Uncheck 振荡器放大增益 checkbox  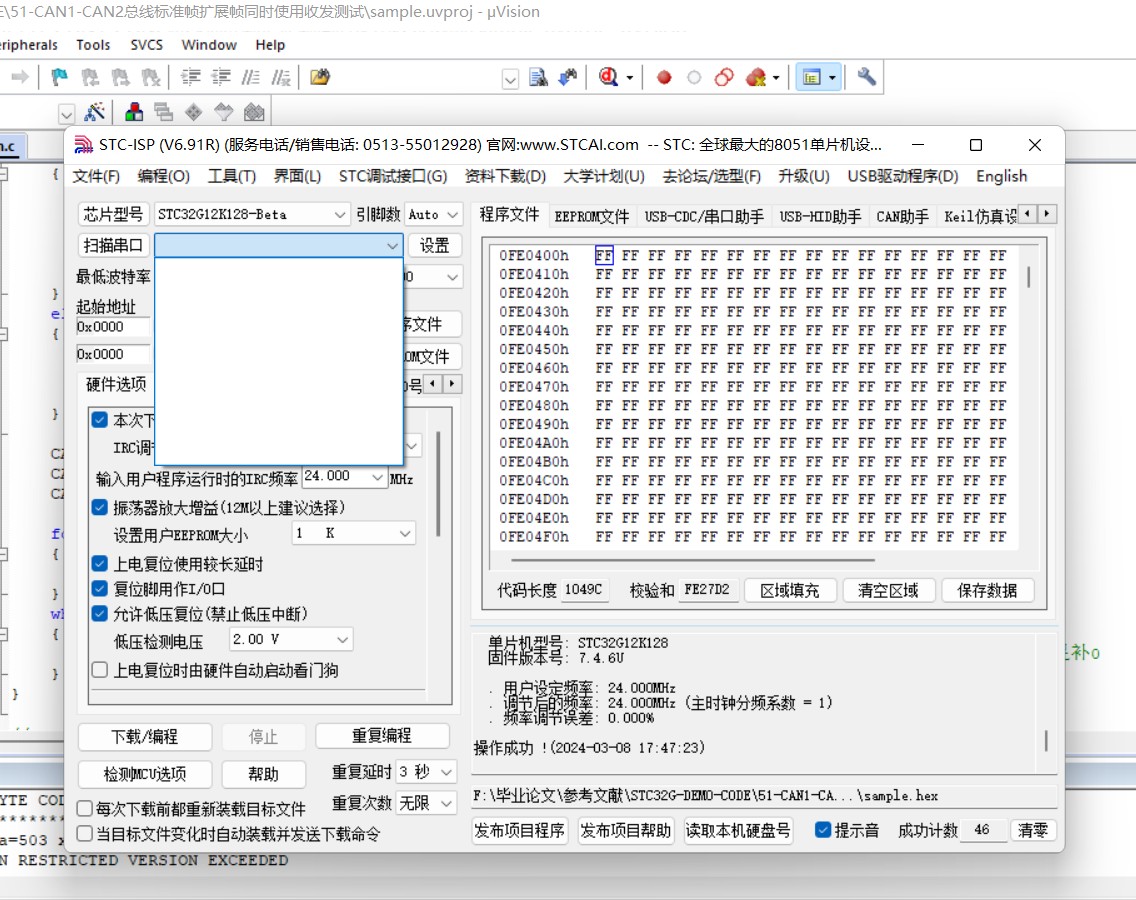100,507
